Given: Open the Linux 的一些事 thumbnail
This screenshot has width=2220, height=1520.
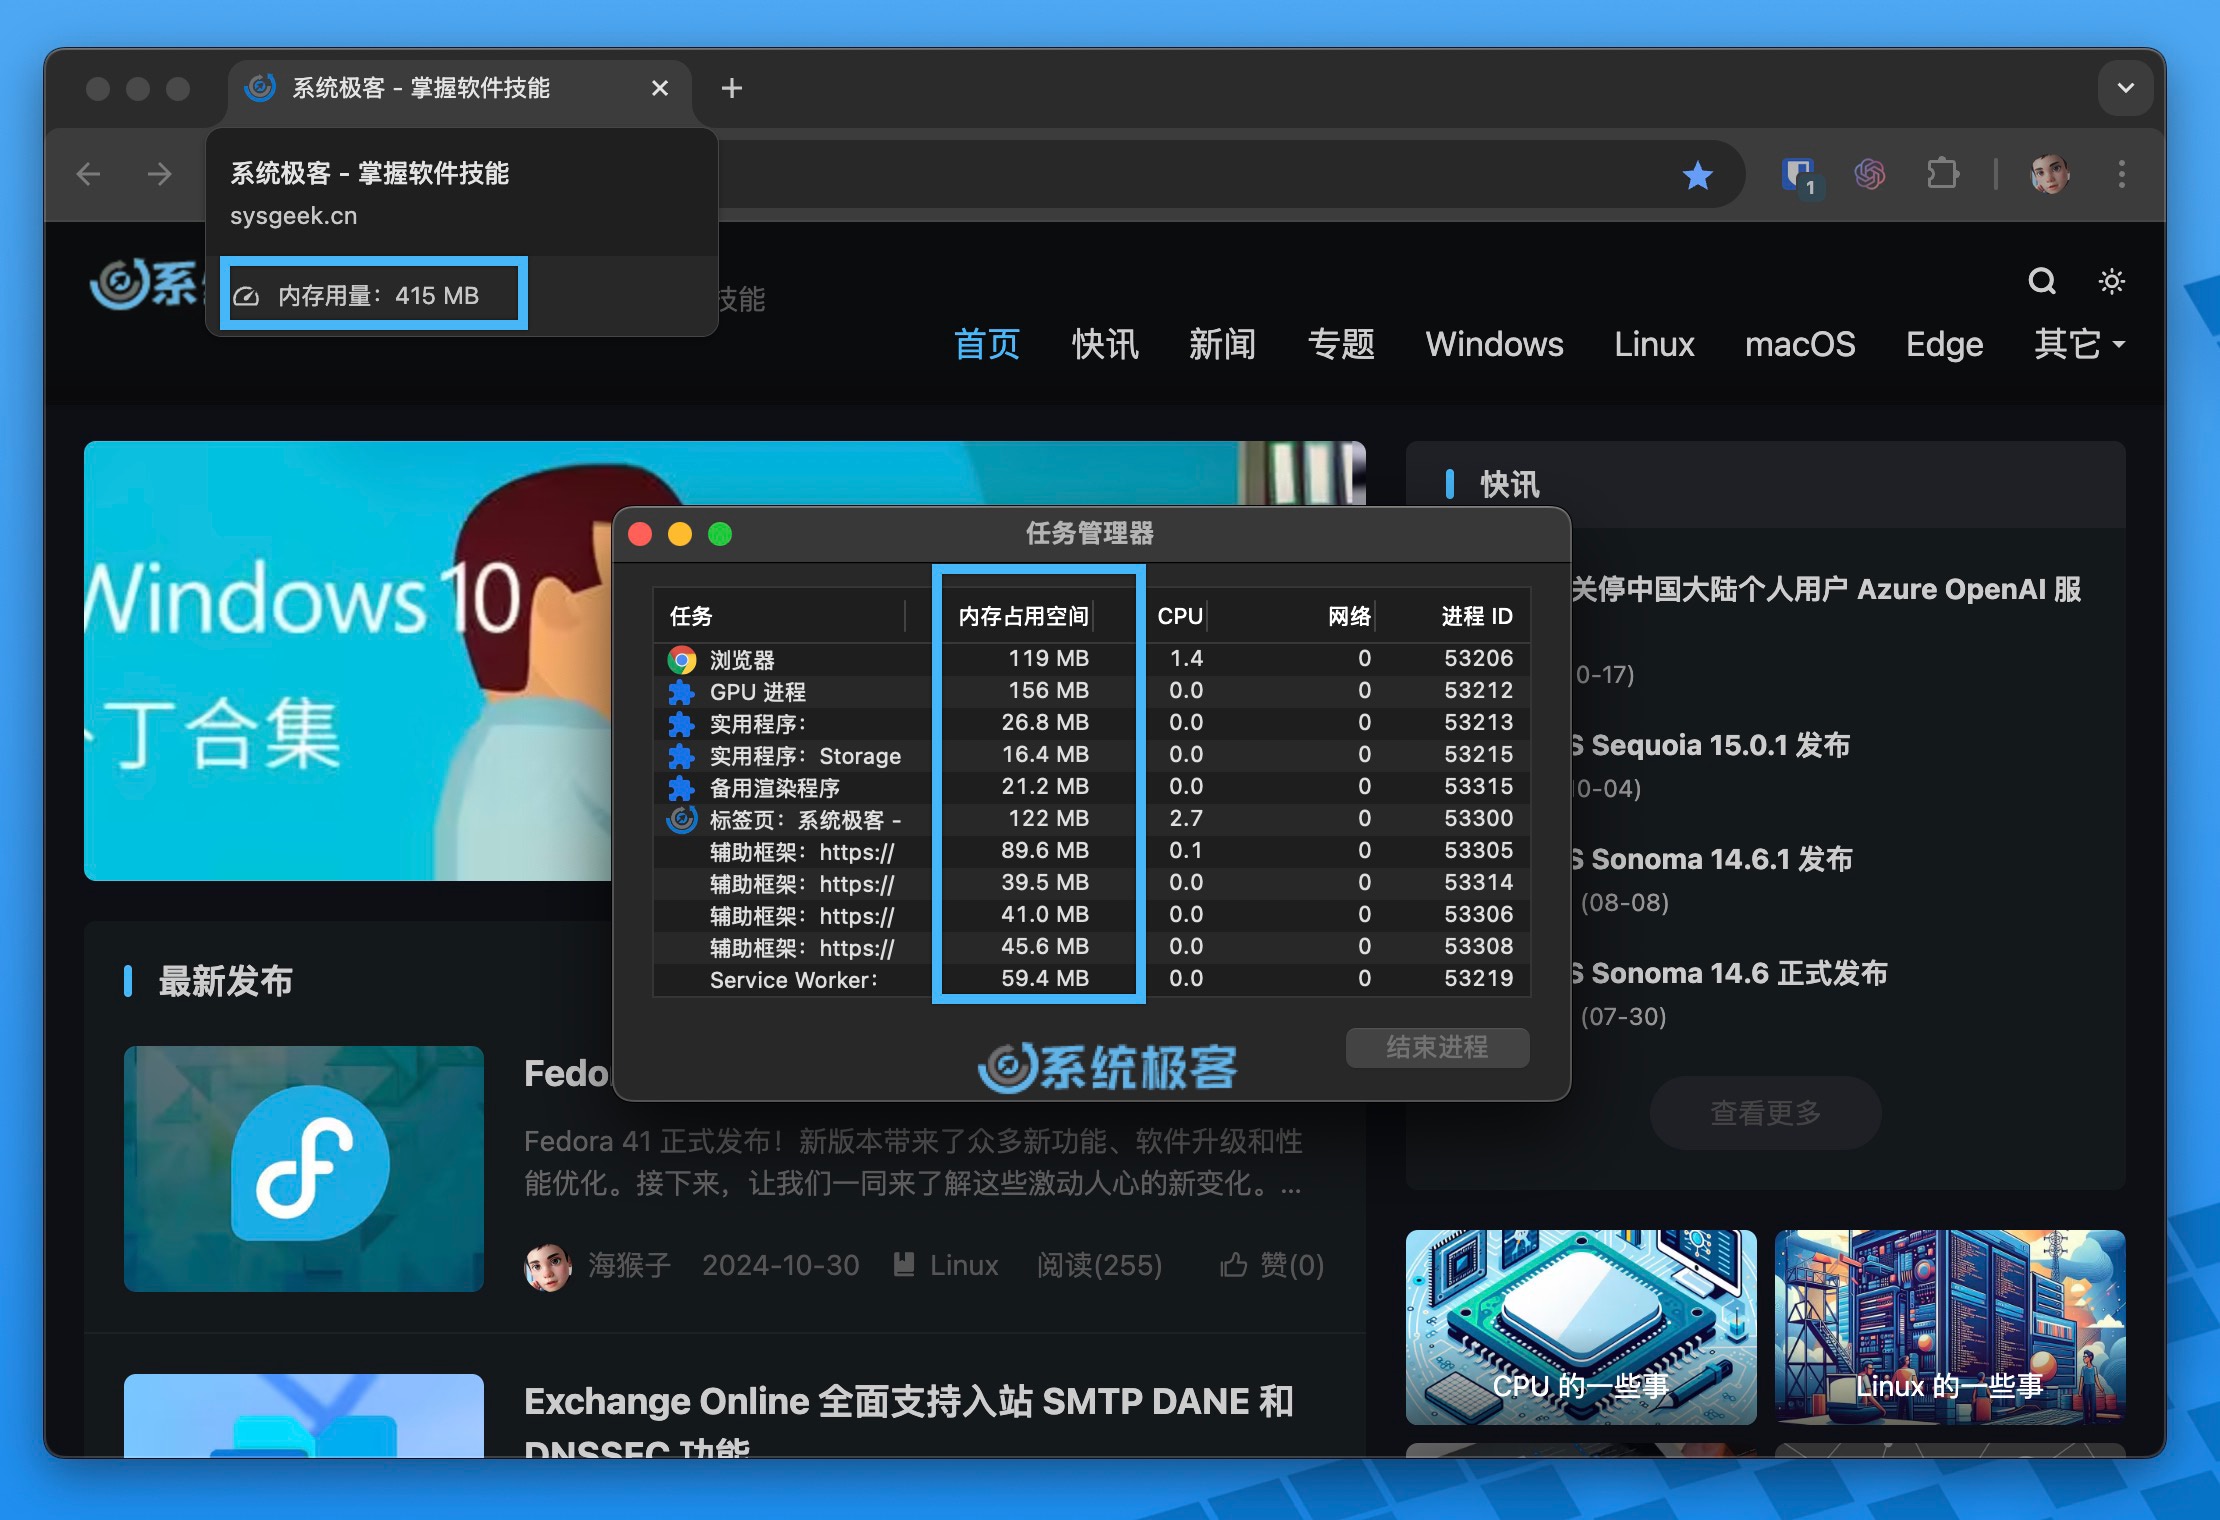Looking at the screenshot, I should click(x=1950, y=1327).
